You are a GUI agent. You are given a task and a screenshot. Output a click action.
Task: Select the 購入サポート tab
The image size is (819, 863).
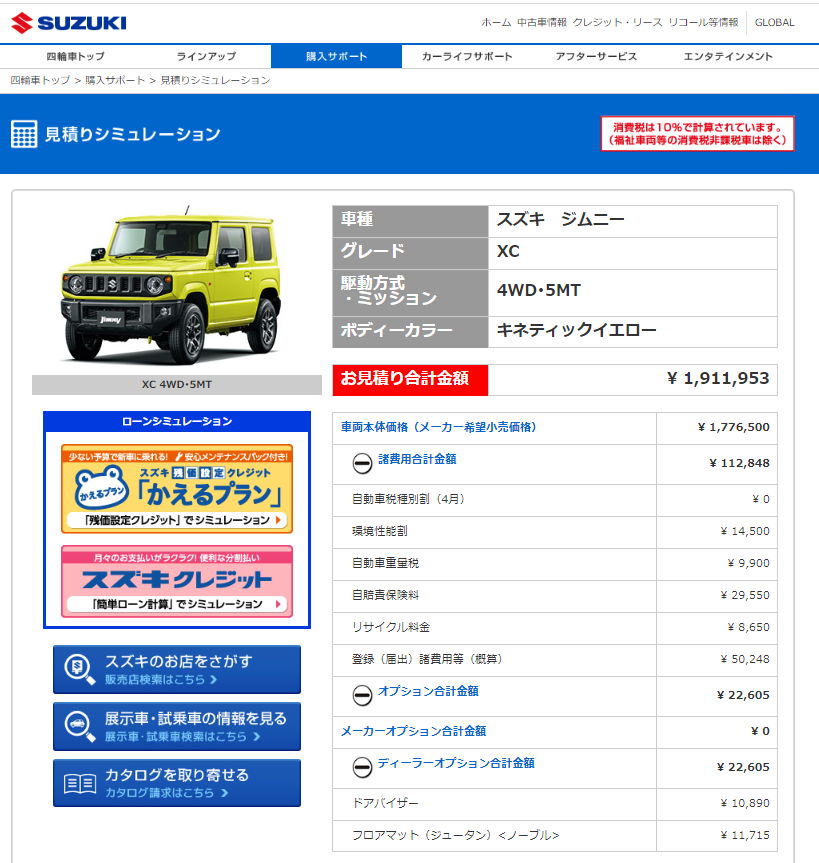pos(336,56)
